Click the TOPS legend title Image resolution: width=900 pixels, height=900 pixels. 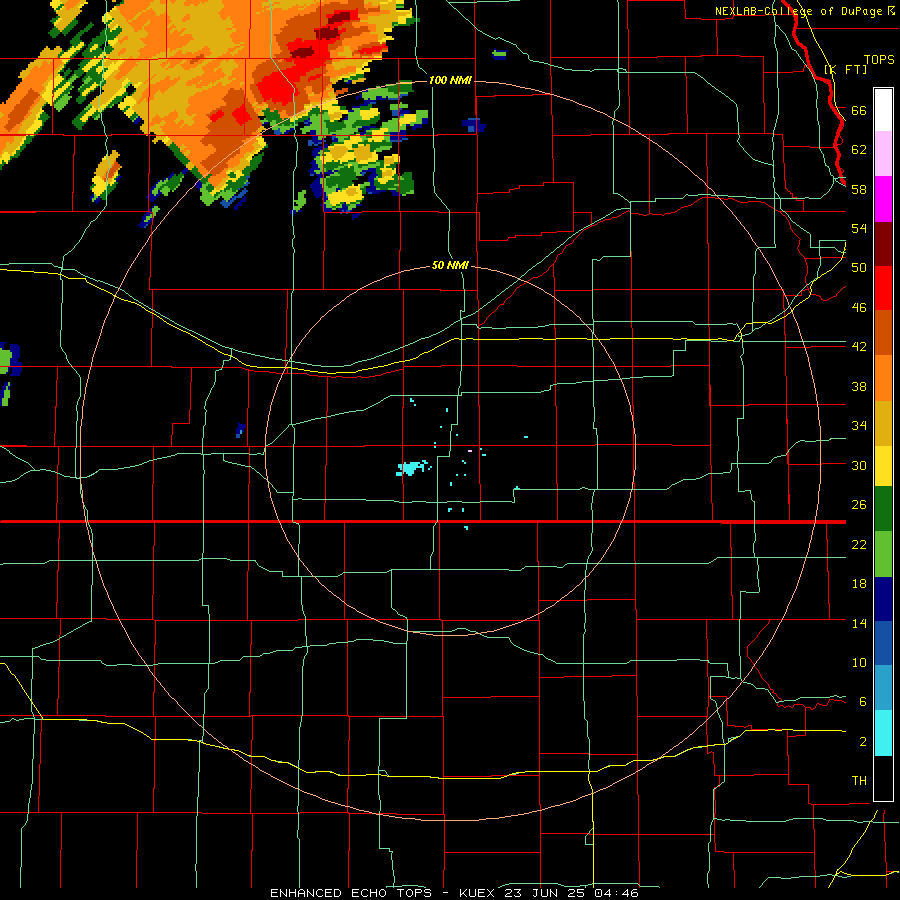[x=879, y=59]
